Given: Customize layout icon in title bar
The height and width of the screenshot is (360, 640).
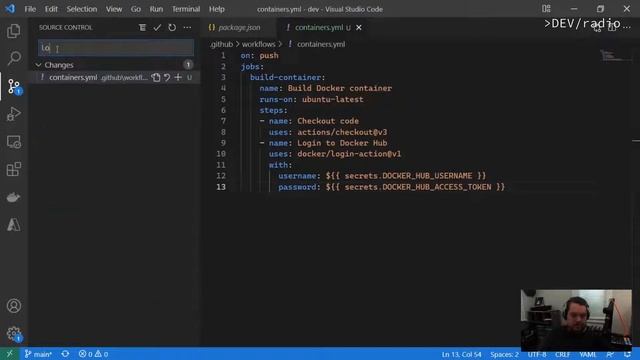Looking at the screenshot, I should pyautogui.click(x=546, y=9).
